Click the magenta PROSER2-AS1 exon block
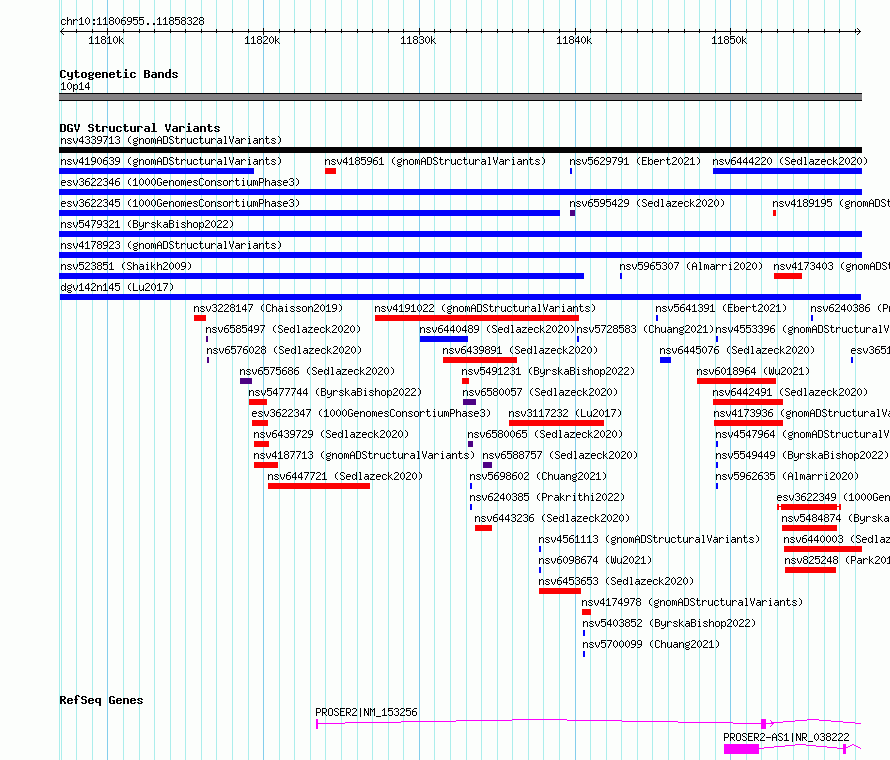The height and width of the screenshot is (760, 890). pyautogui.click(x=741, y=750)
